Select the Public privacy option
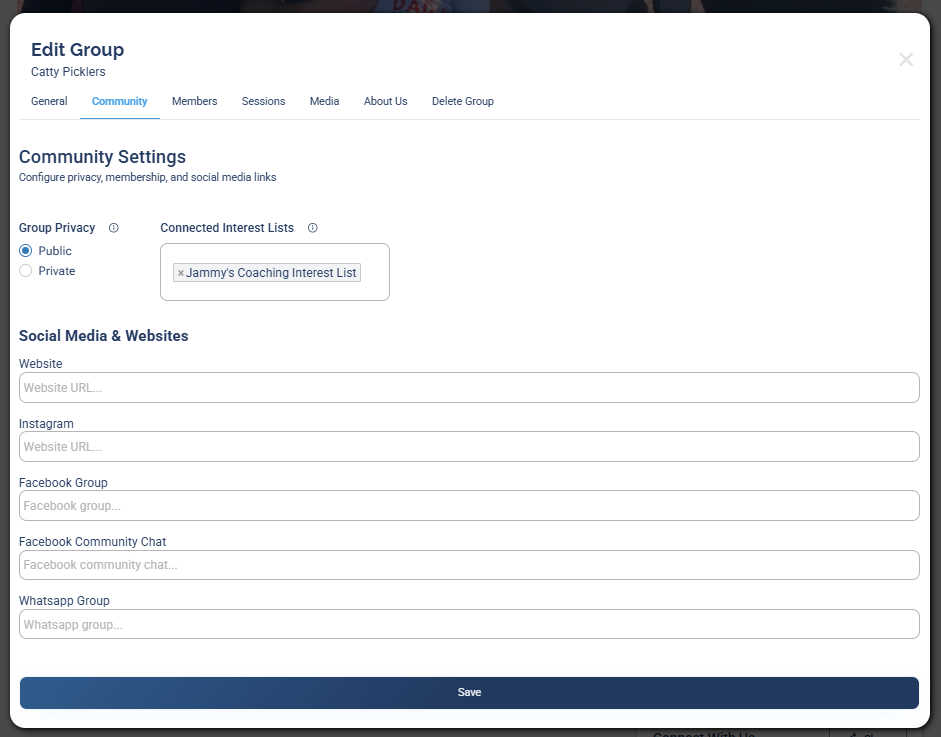The height and width of the screenshot is (737, 941). (x=25, y=251)
